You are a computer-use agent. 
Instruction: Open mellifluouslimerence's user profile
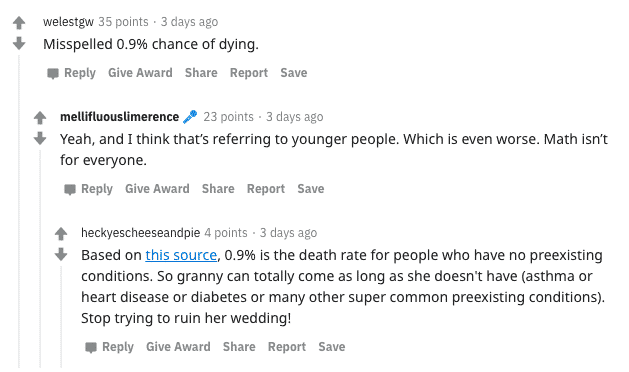pyautogui.click(x=120, y=117)
